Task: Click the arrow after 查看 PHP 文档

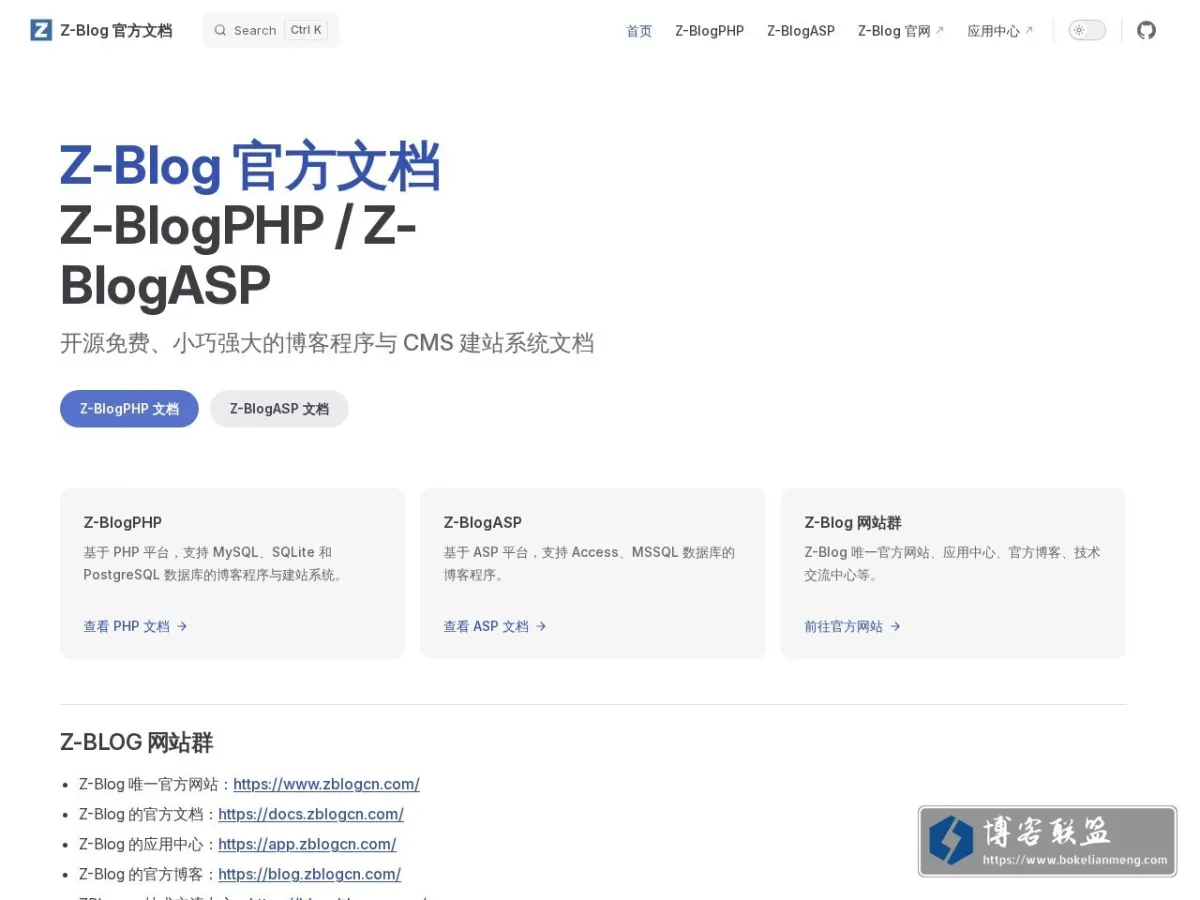Action: [182, 626]
